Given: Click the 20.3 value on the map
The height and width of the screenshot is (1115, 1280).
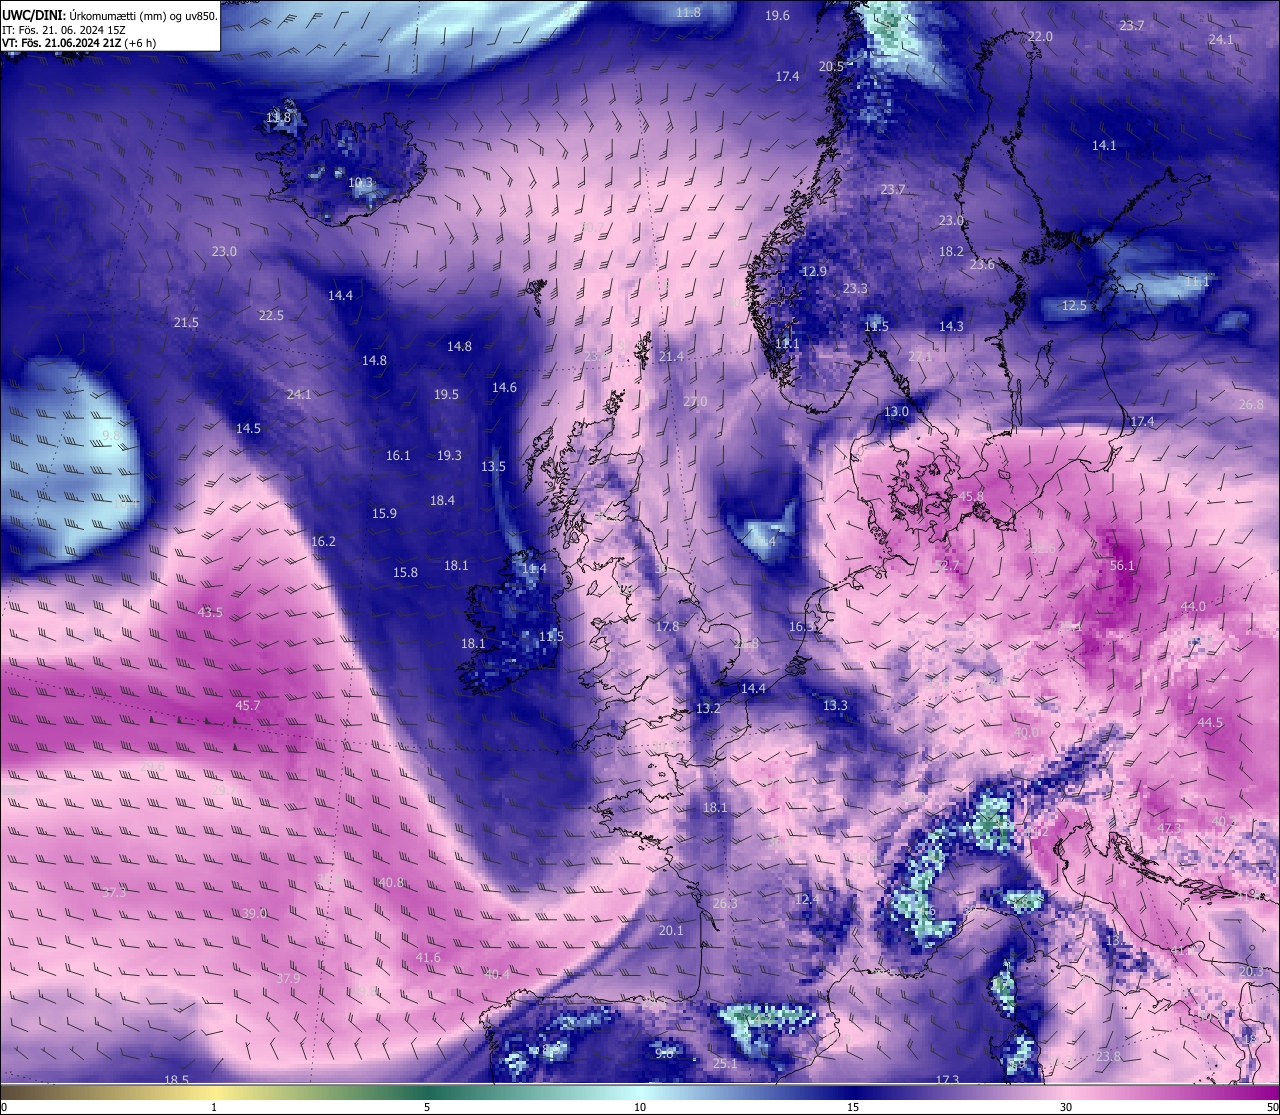Looking at the screenshot, I should pos(1251,972).
